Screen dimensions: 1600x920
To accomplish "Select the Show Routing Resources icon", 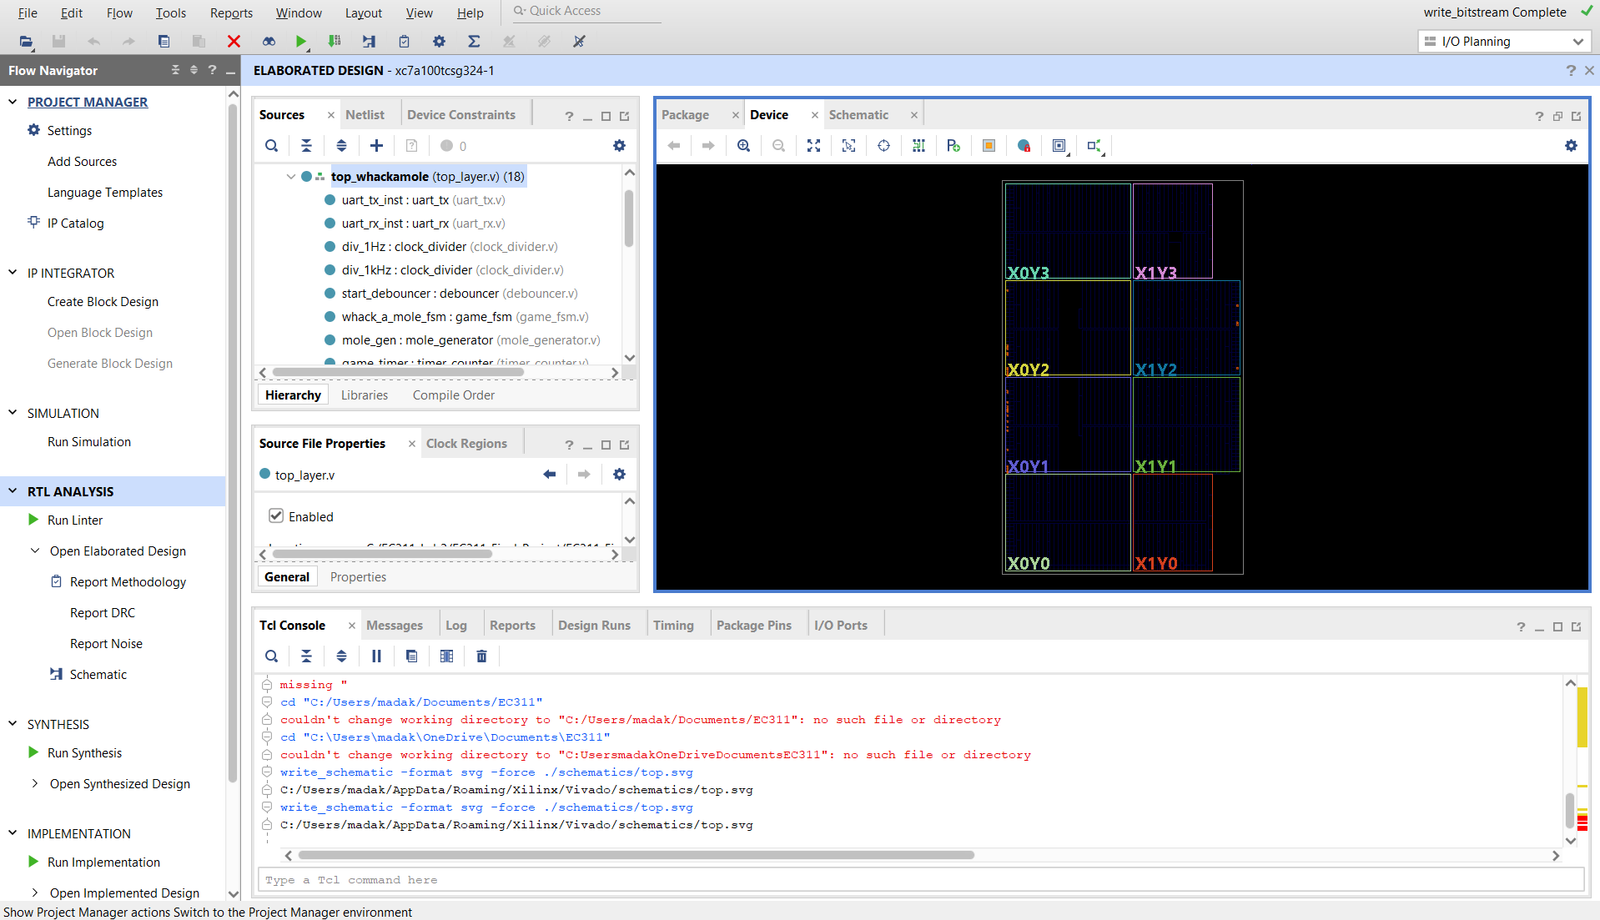I will tap(918, 145).
